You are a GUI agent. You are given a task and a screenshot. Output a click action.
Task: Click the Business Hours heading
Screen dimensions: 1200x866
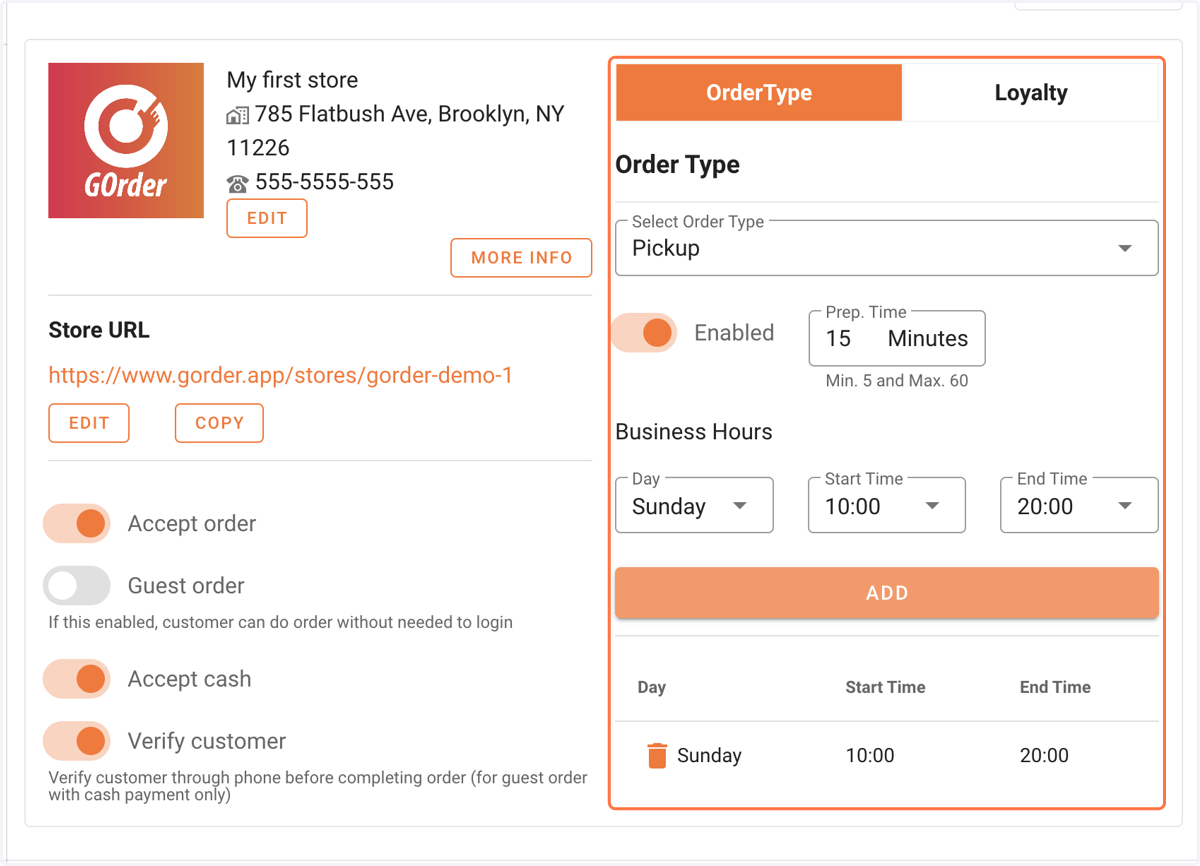[694, 432]
